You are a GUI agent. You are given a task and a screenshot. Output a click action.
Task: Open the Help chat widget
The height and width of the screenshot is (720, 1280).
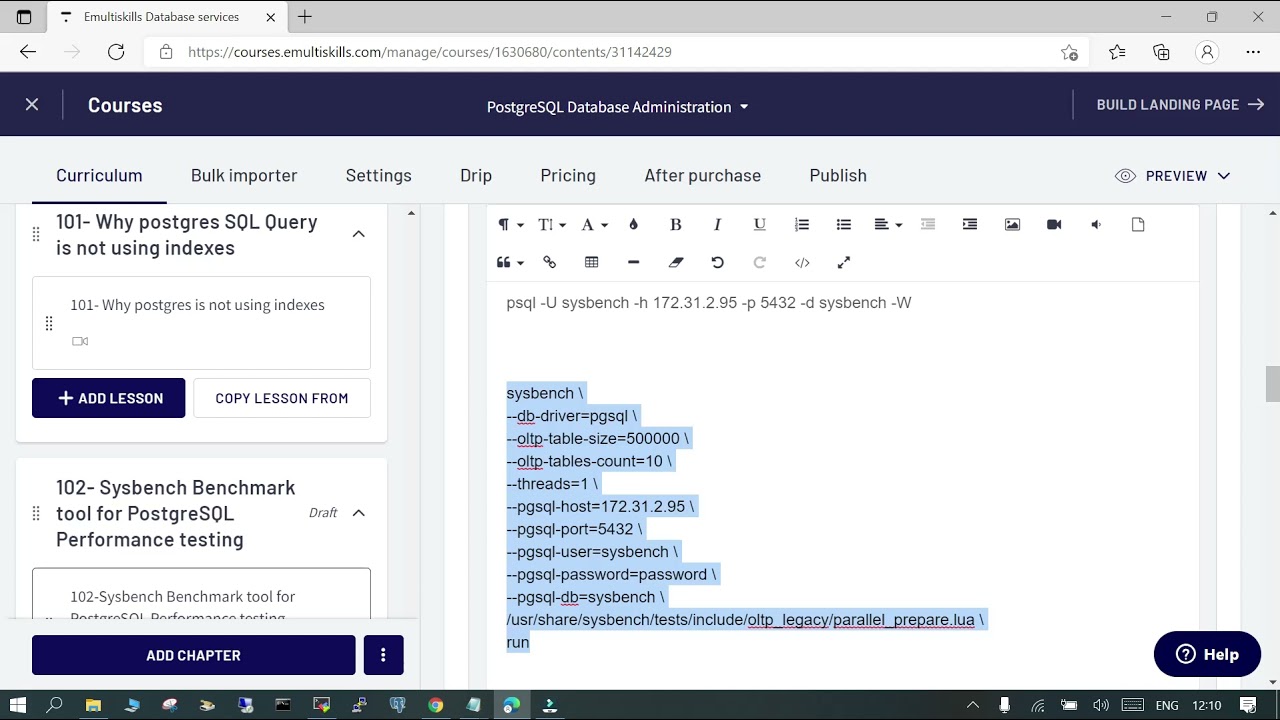[x=1207, y=654]
